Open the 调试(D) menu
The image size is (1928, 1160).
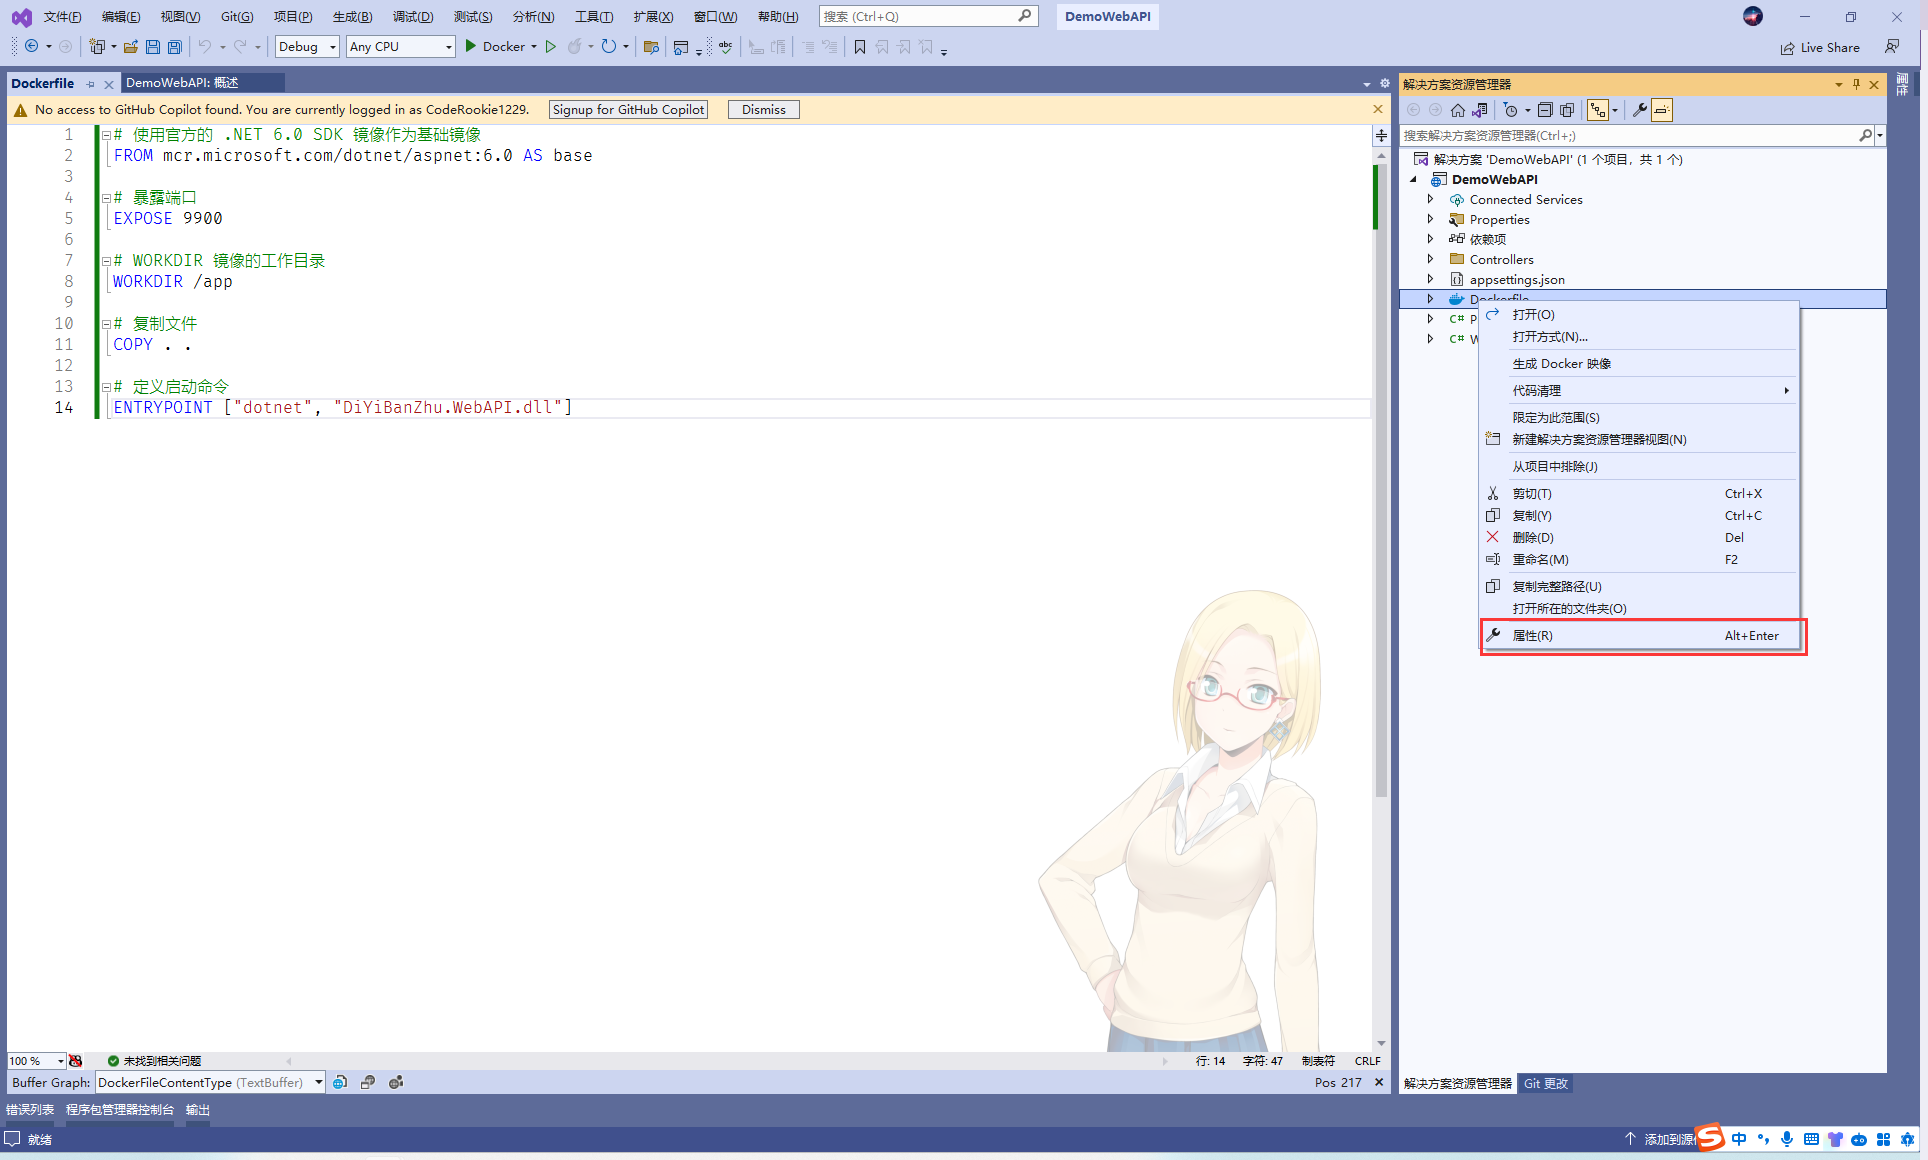point(412,16)
